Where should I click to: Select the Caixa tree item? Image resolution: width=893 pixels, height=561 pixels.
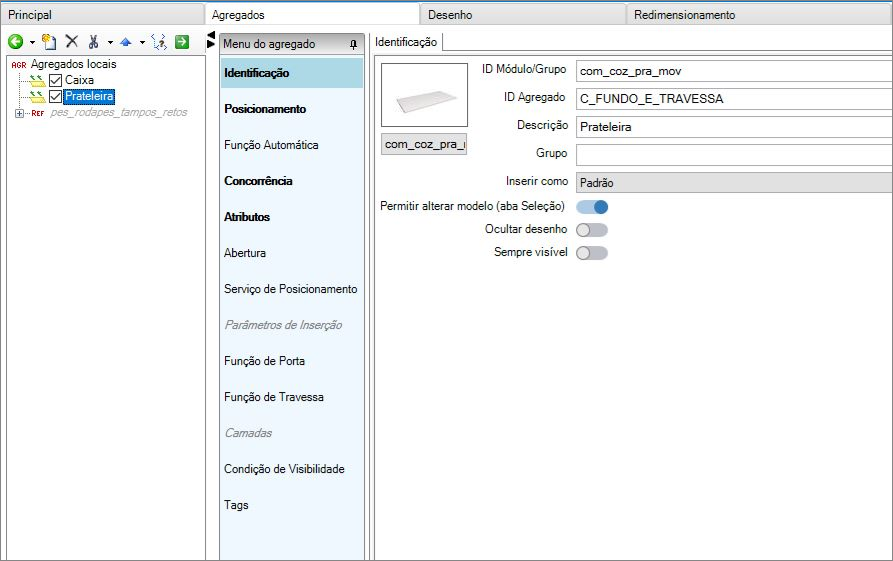click(79, 80)
